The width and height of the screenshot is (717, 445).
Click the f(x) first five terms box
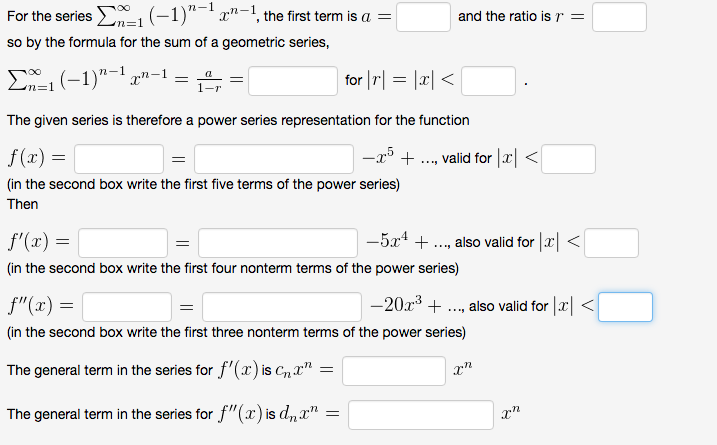(x=273, y=159)
